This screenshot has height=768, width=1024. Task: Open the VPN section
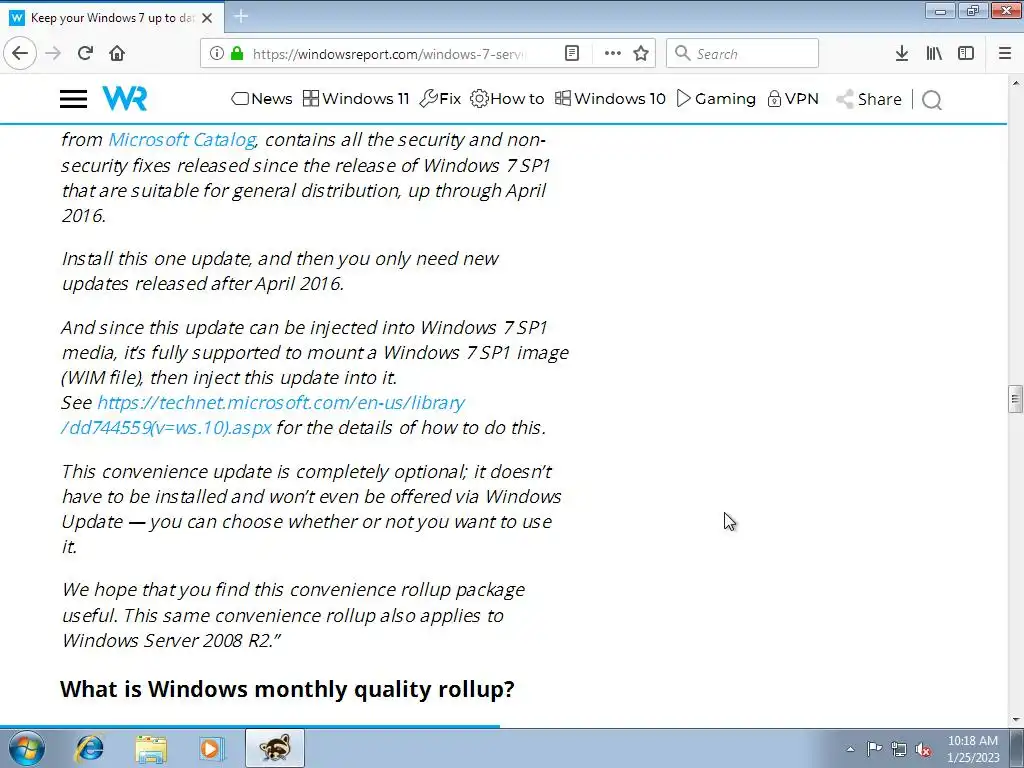(x=793, y=99)
